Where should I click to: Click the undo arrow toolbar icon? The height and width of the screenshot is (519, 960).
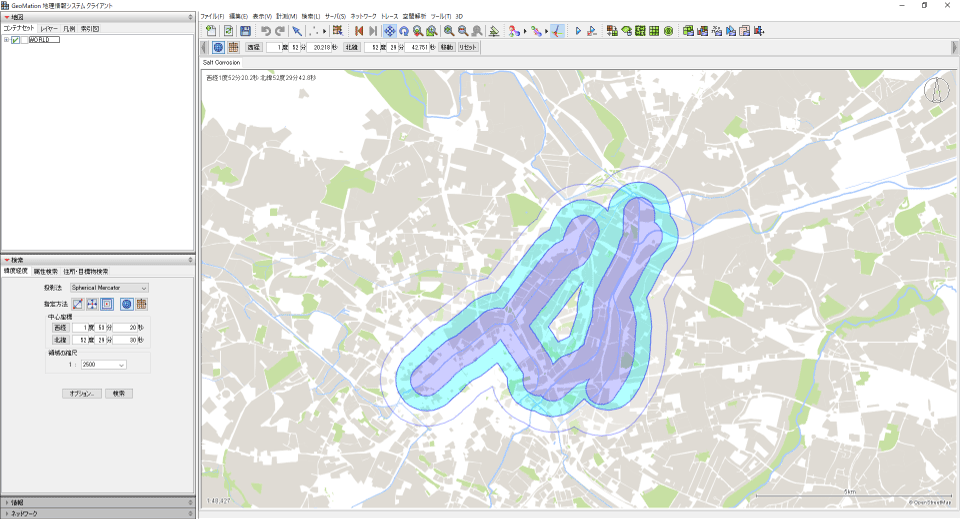click(266, 31)
